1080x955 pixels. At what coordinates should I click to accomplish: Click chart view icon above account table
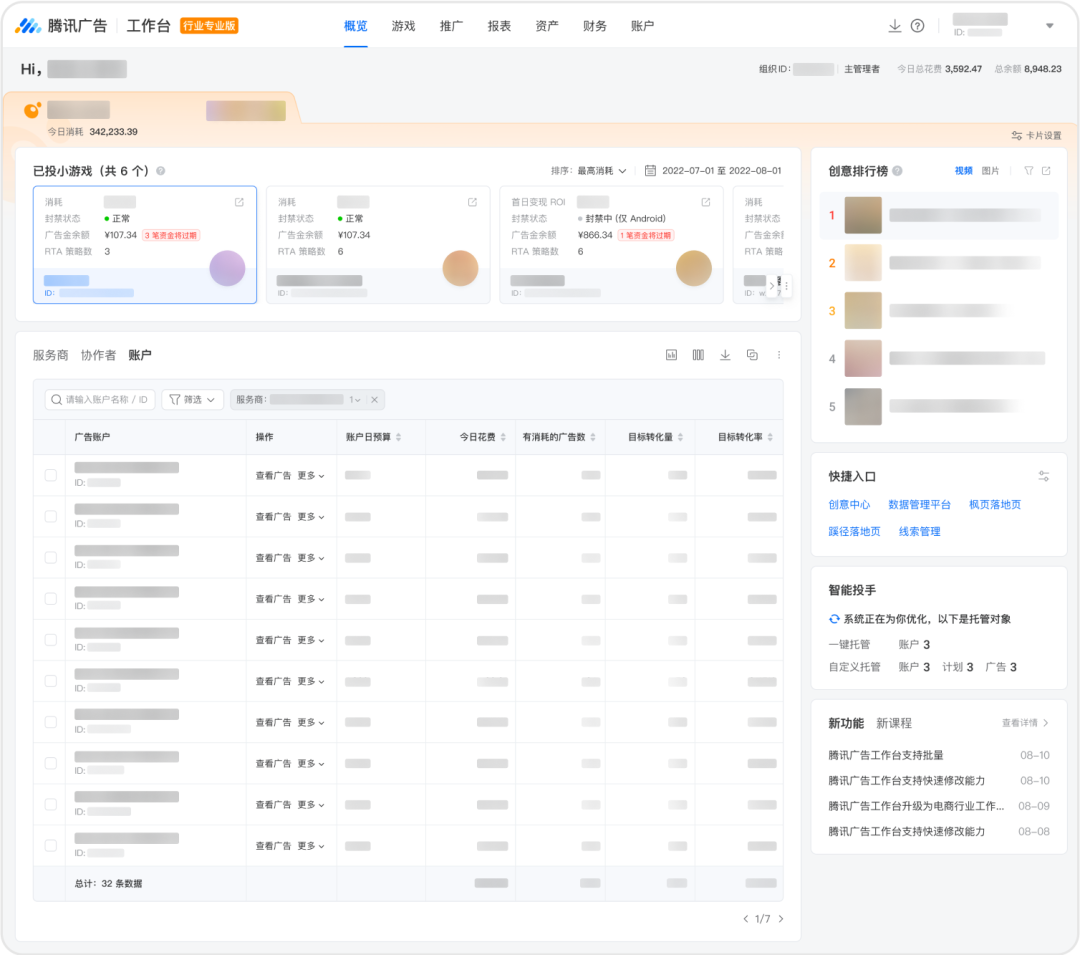(672, 355)
